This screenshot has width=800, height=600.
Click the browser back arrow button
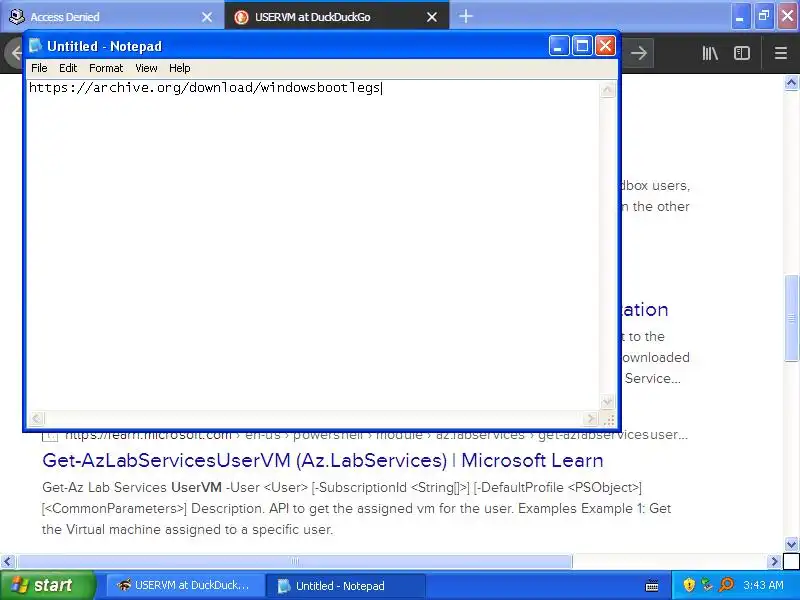[x=15, y=53]
